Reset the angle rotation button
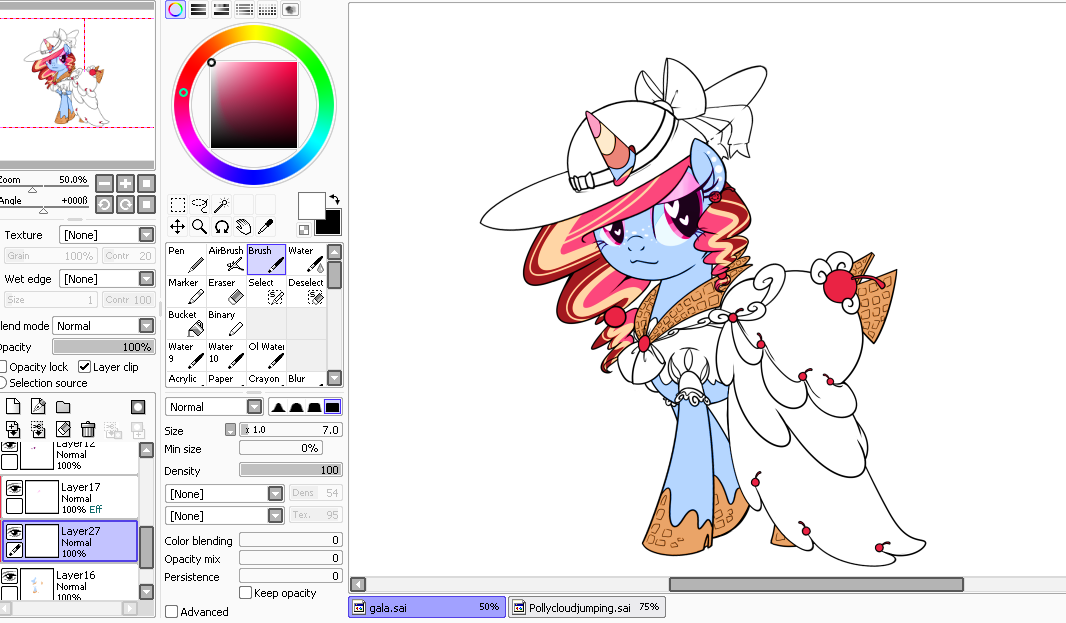 click(x=146, y=204)
